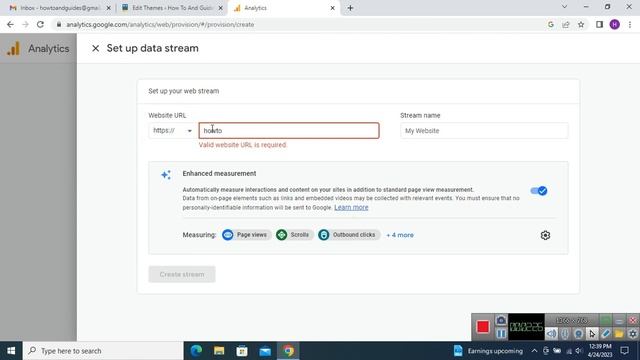This screenshot has height=360, width=640.
Task: Show hidden system tray icons
Action: (x=534, y=351)
